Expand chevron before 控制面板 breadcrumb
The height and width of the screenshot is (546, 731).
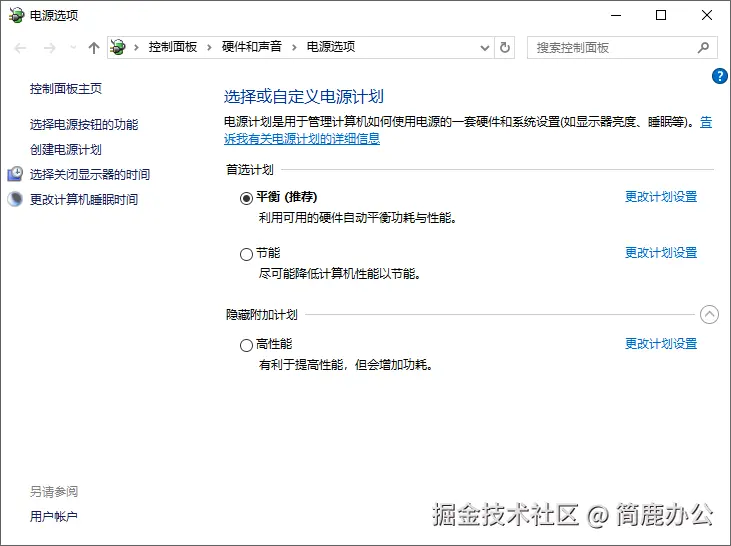click(136, 47)
